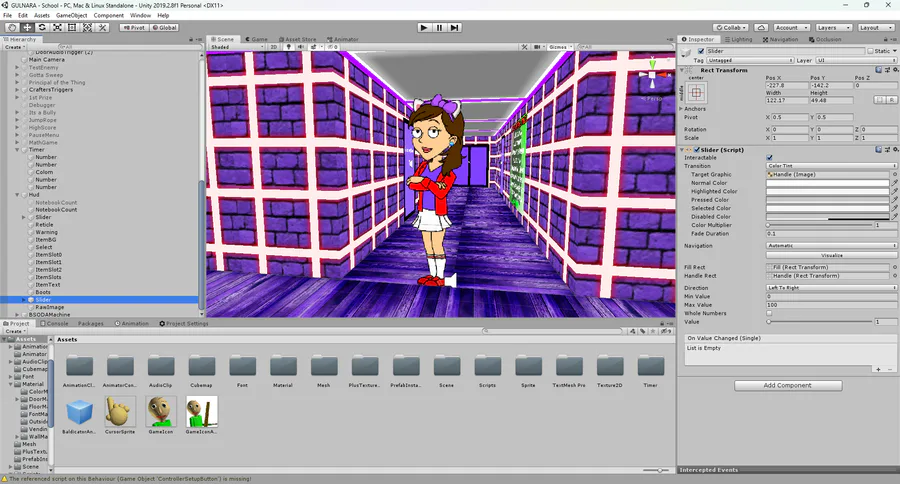Open the Layout dropdown
This screenshot has width=900, height=484.
[x=875, y=28]
